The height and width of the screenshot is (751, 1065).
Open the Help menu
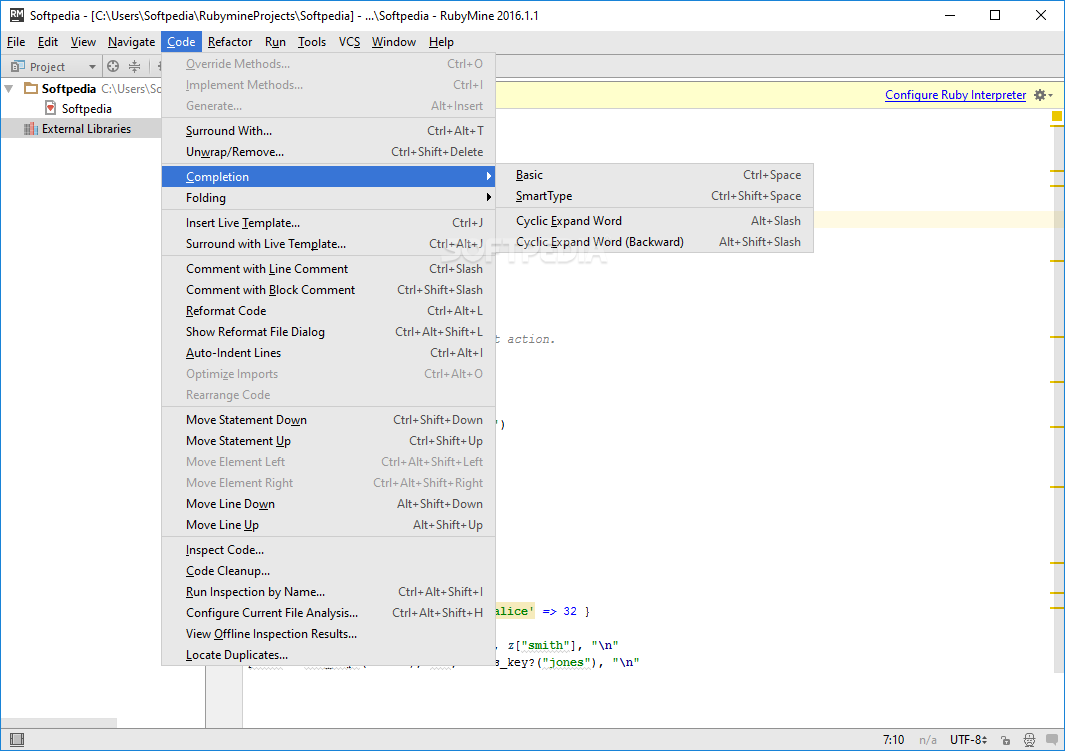(441, 42)
